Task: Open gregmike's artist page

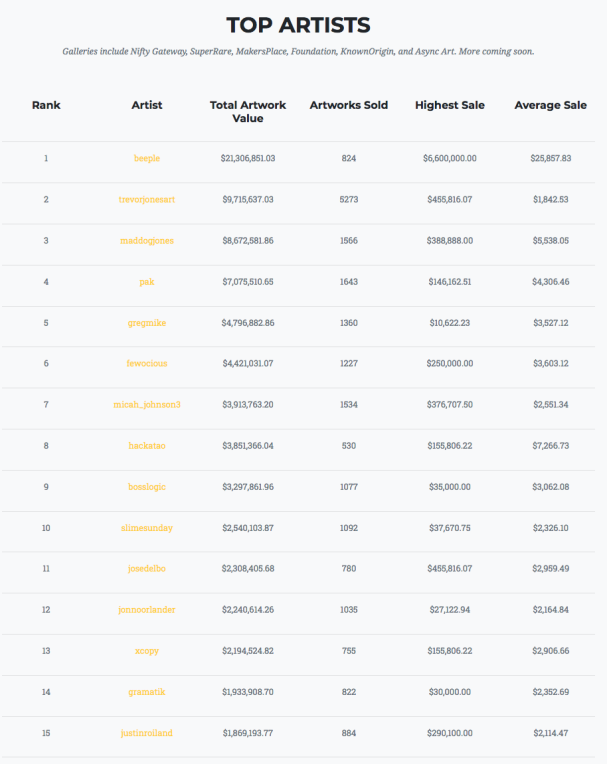Action: click(x=147, y=323)
